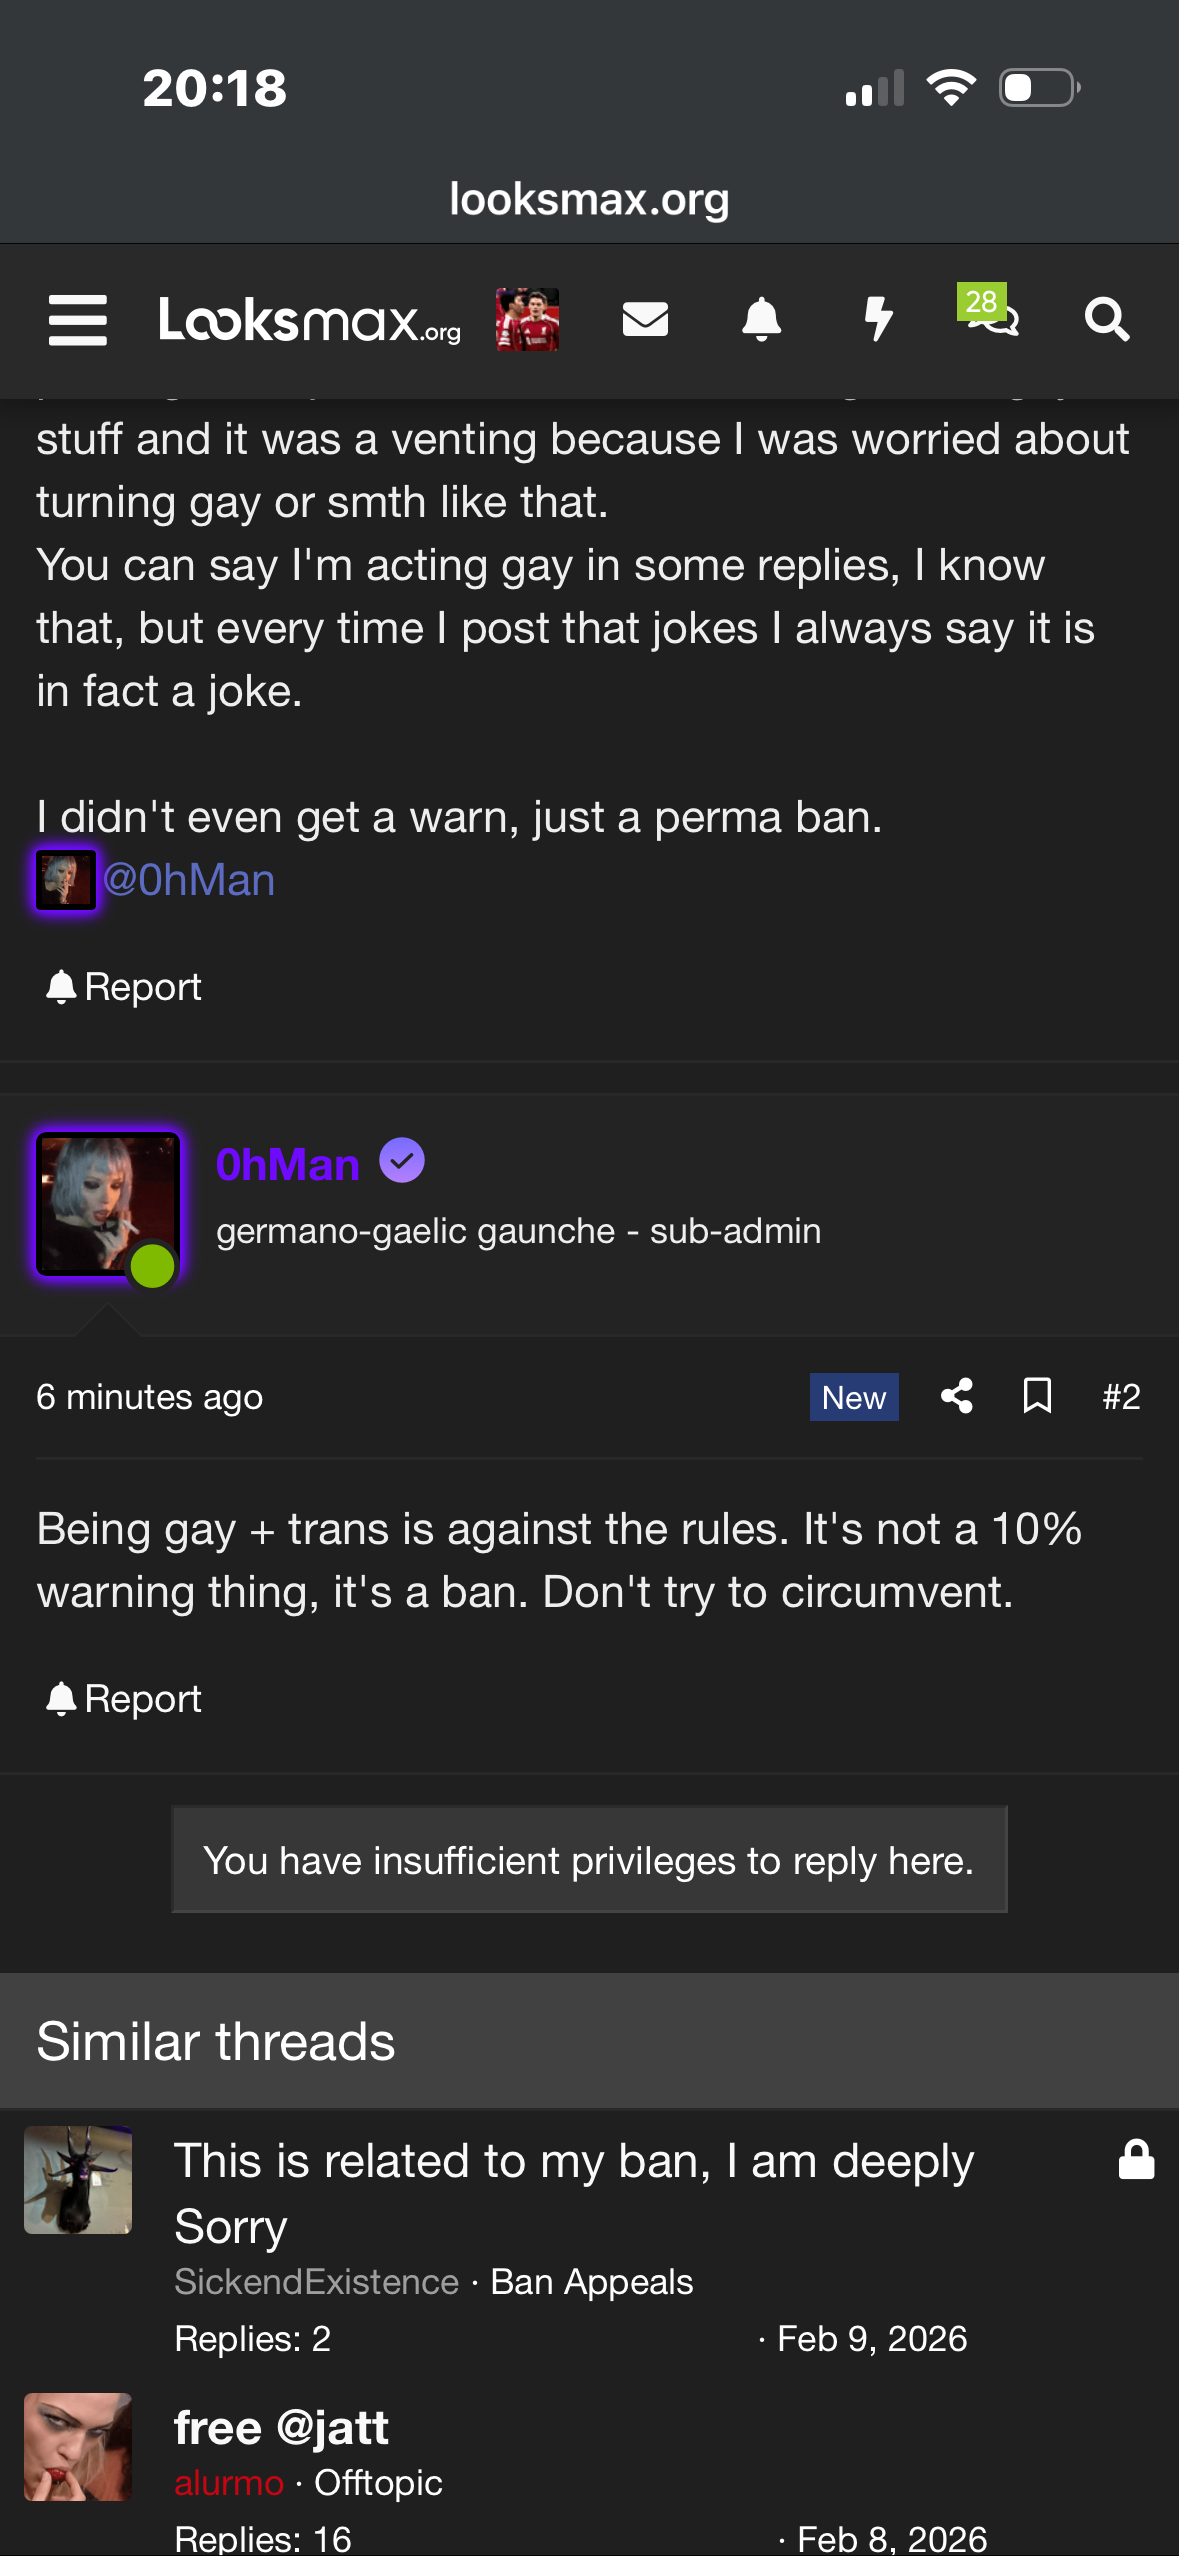This screenshot has width=1179, height=2556.
Task: Open account avatar in header bar
Action: (x=527, y=320)
